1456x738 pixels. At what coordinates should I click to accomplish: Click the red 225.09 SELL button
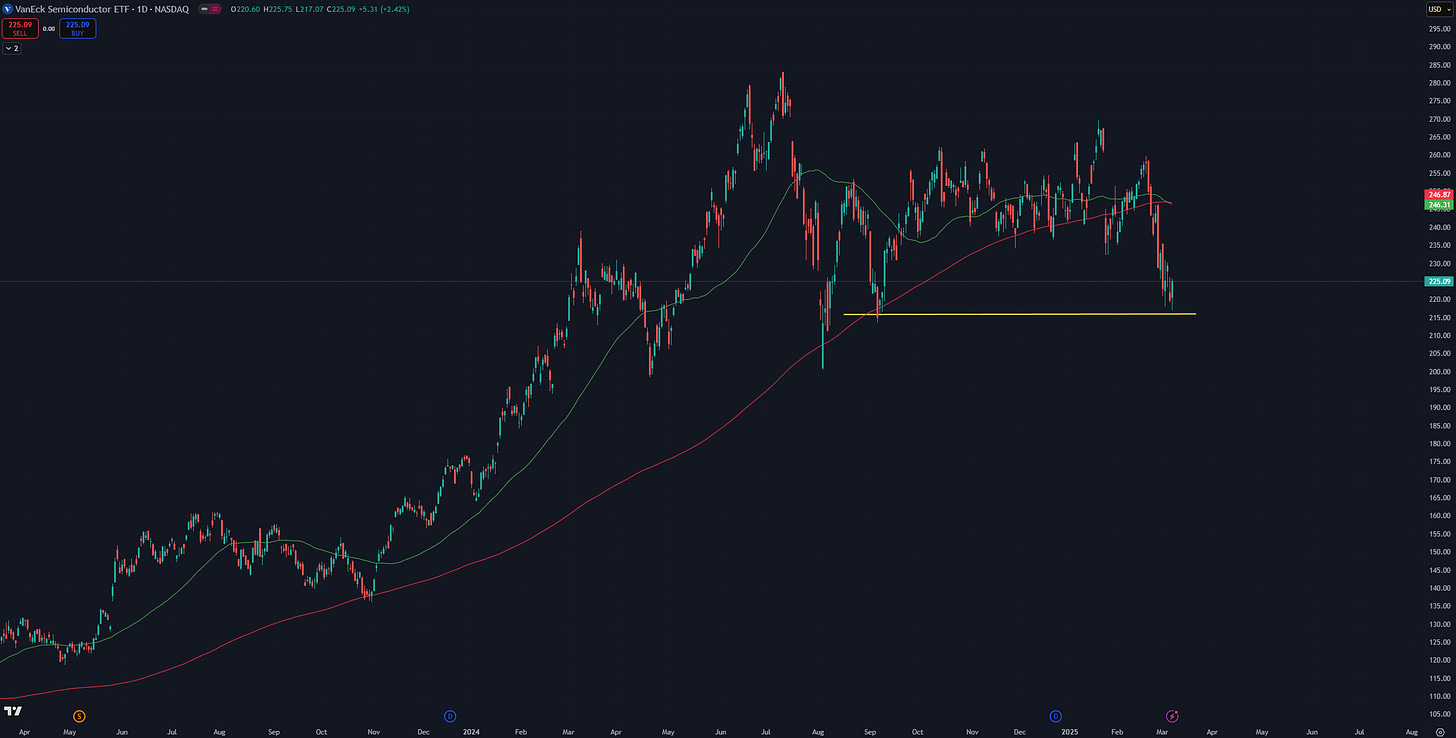pyautogui.click(x=20, y=28)
